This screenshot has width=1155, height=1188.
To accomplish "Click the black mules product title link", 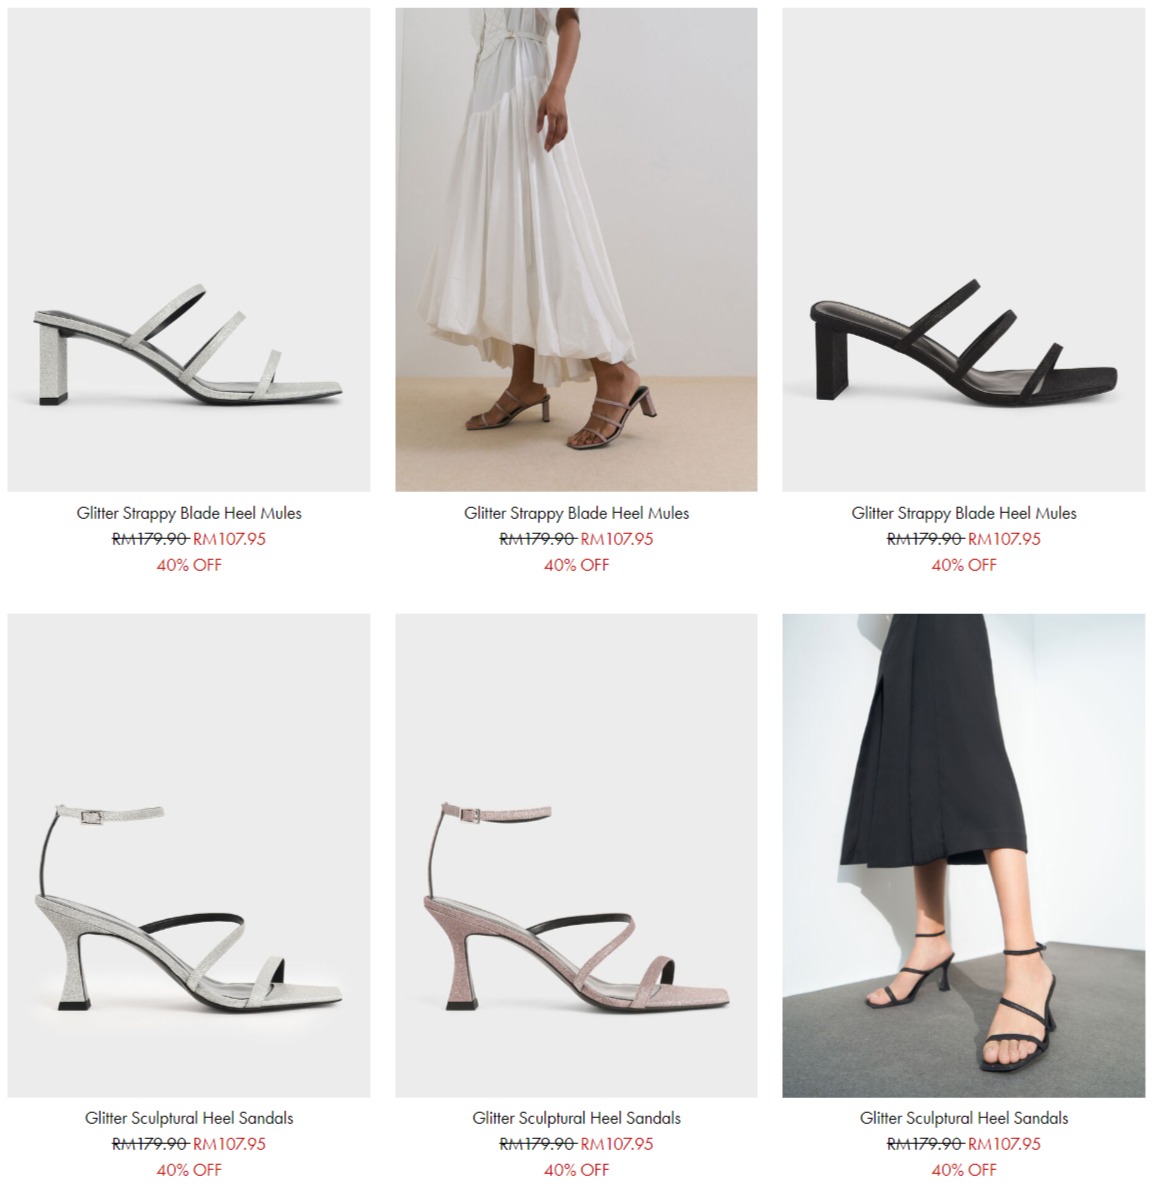I will [963, 513].
